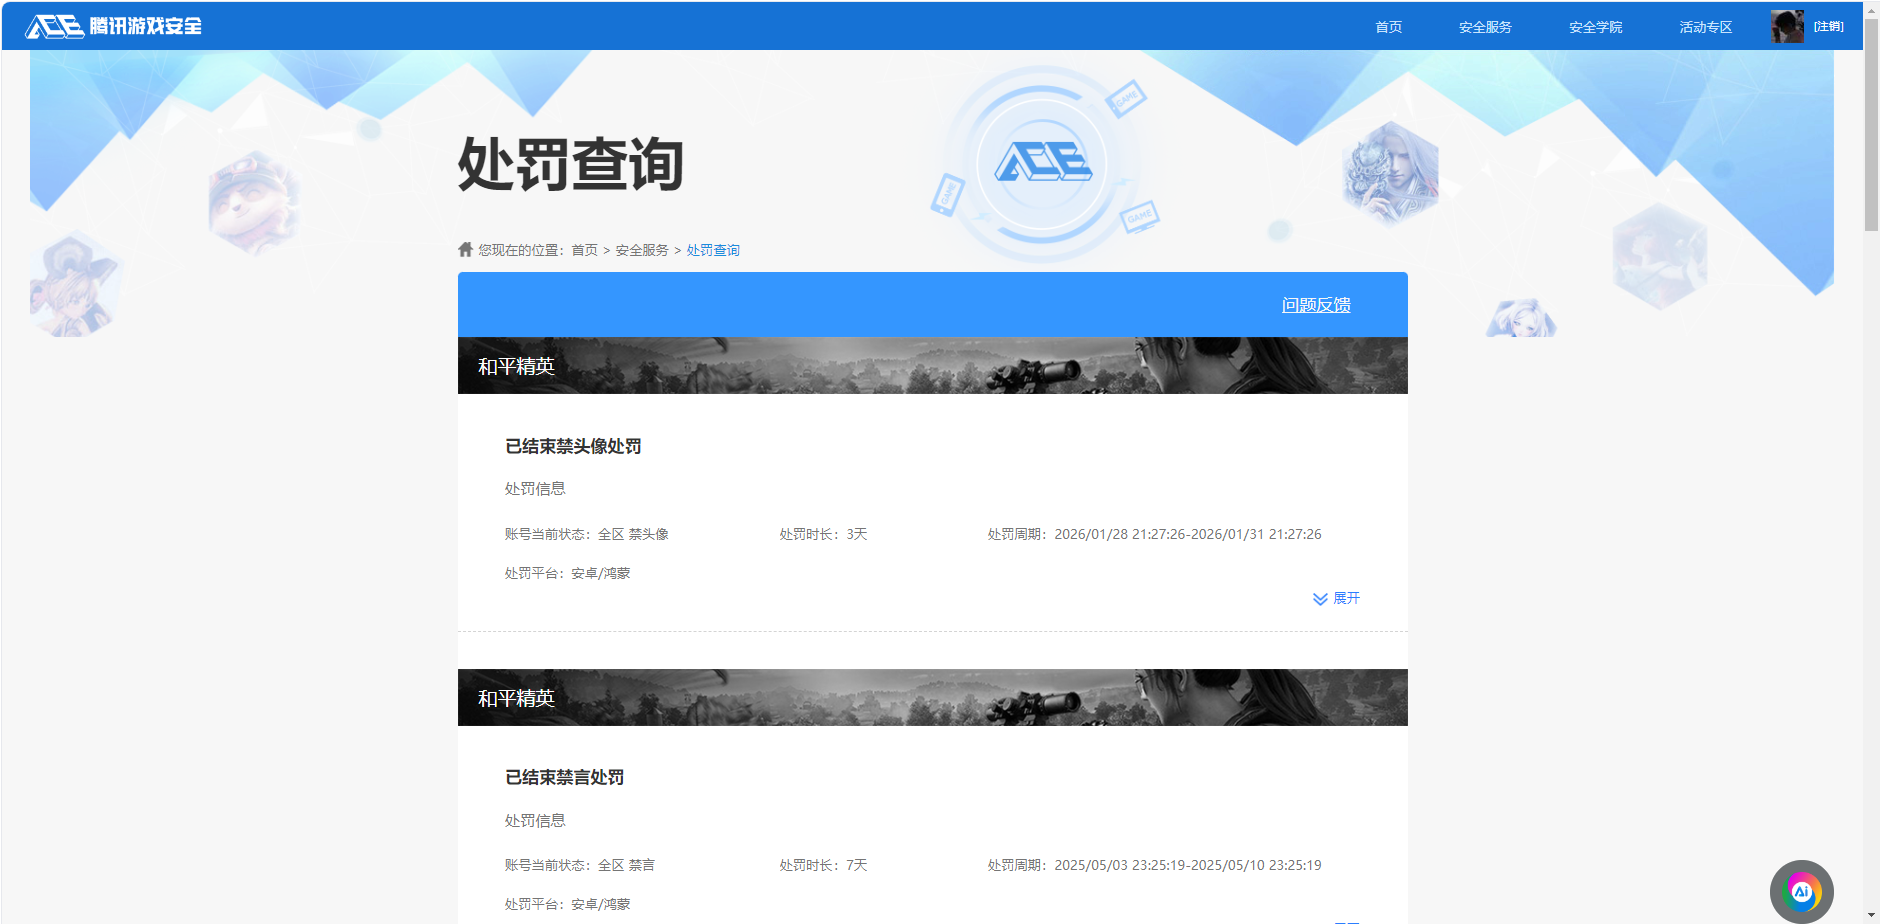Click 安全服务 in the breadcrumb trail
The height and width of the screenshot is (924, 1880).
(x=640, y=249)
